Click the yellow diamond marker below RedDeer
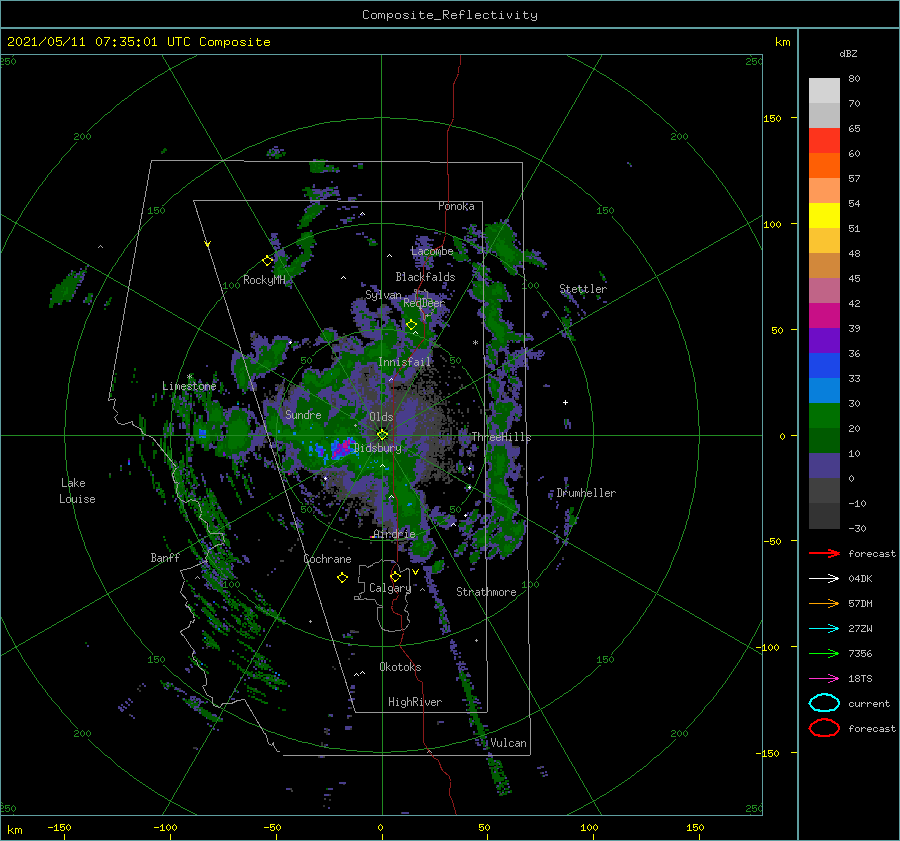 (412, 325)
